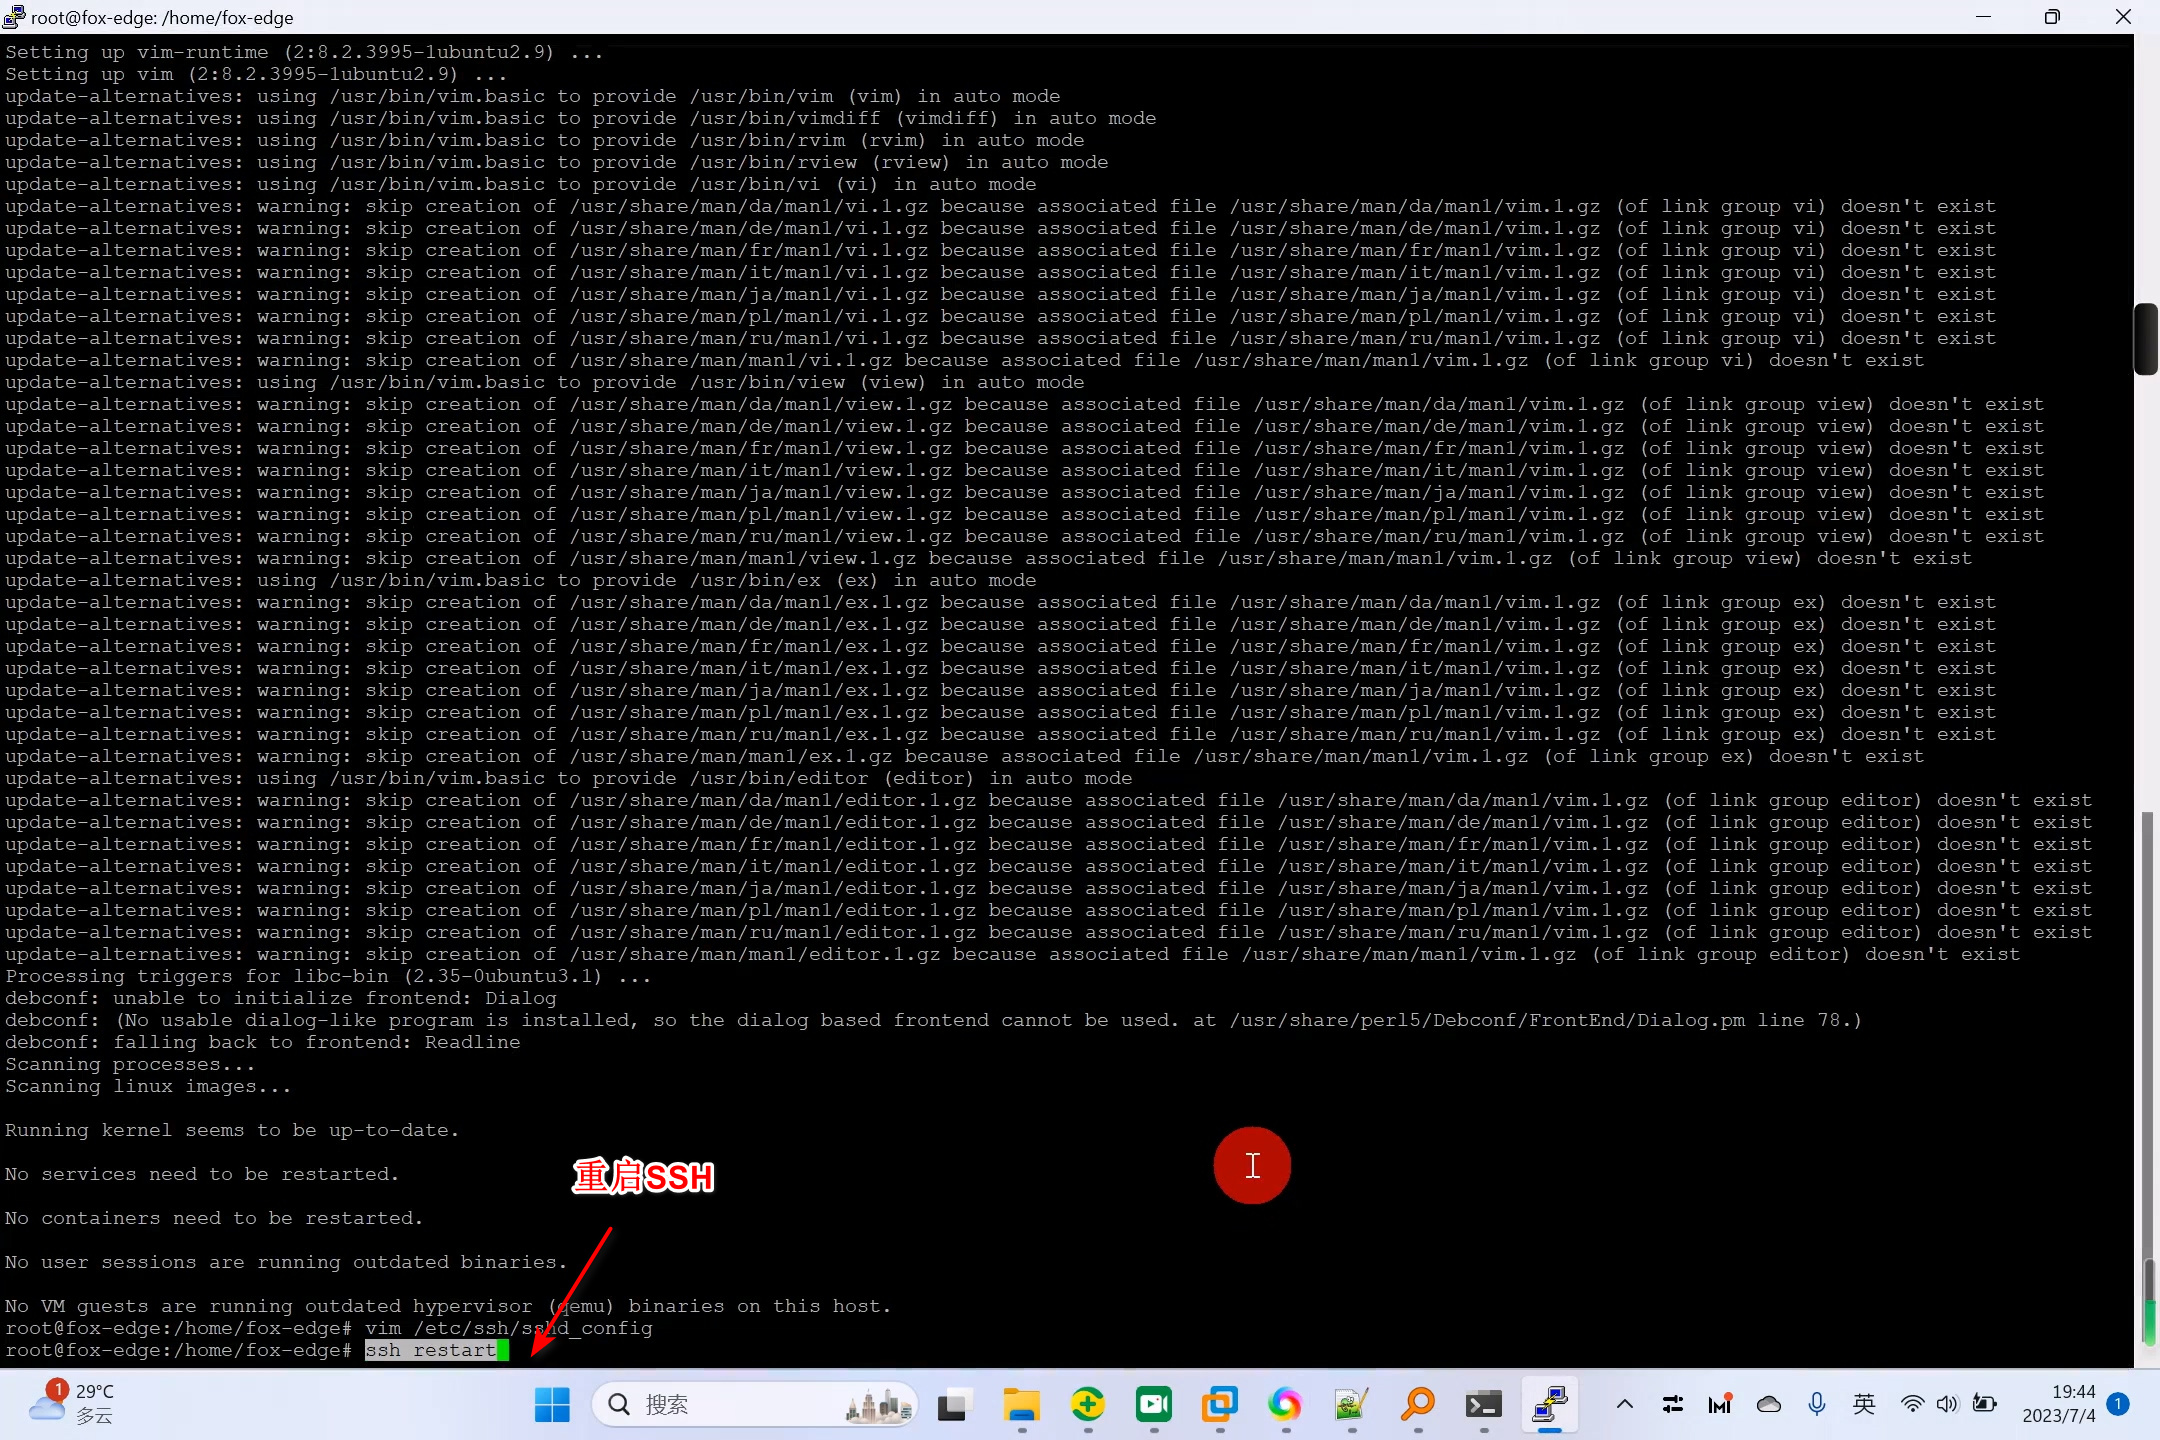Launch the green video meeting app
Screen dimensions: 2160x1440
[1153, 1404]
